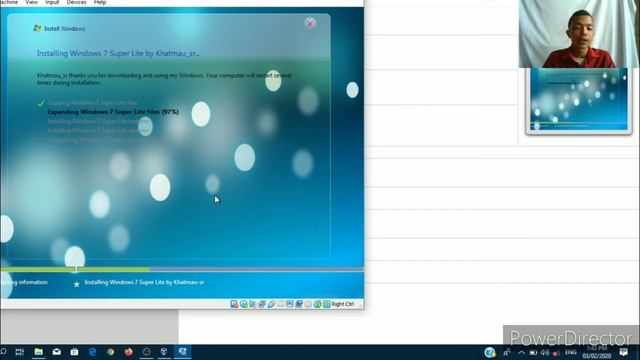This screenshot has height=360, width=640.
Task: Click the Install Windows title icon
Action: [37, 28]
